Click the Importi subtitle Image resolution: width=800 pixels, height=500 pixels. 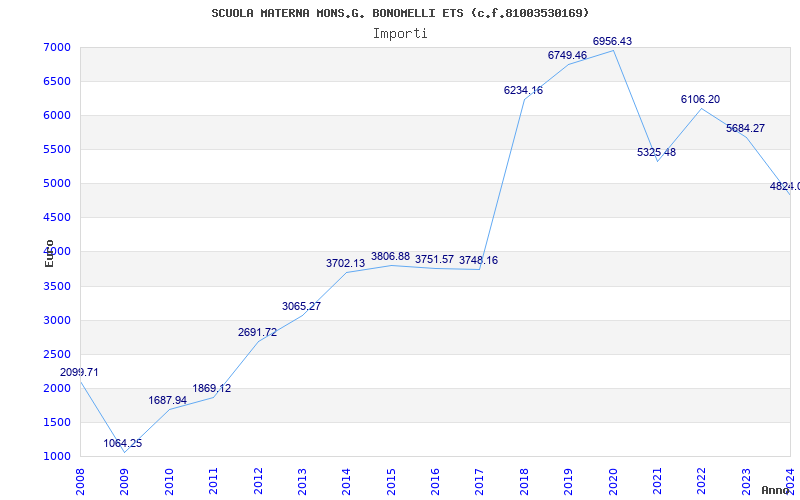click(x=400, y=34)
